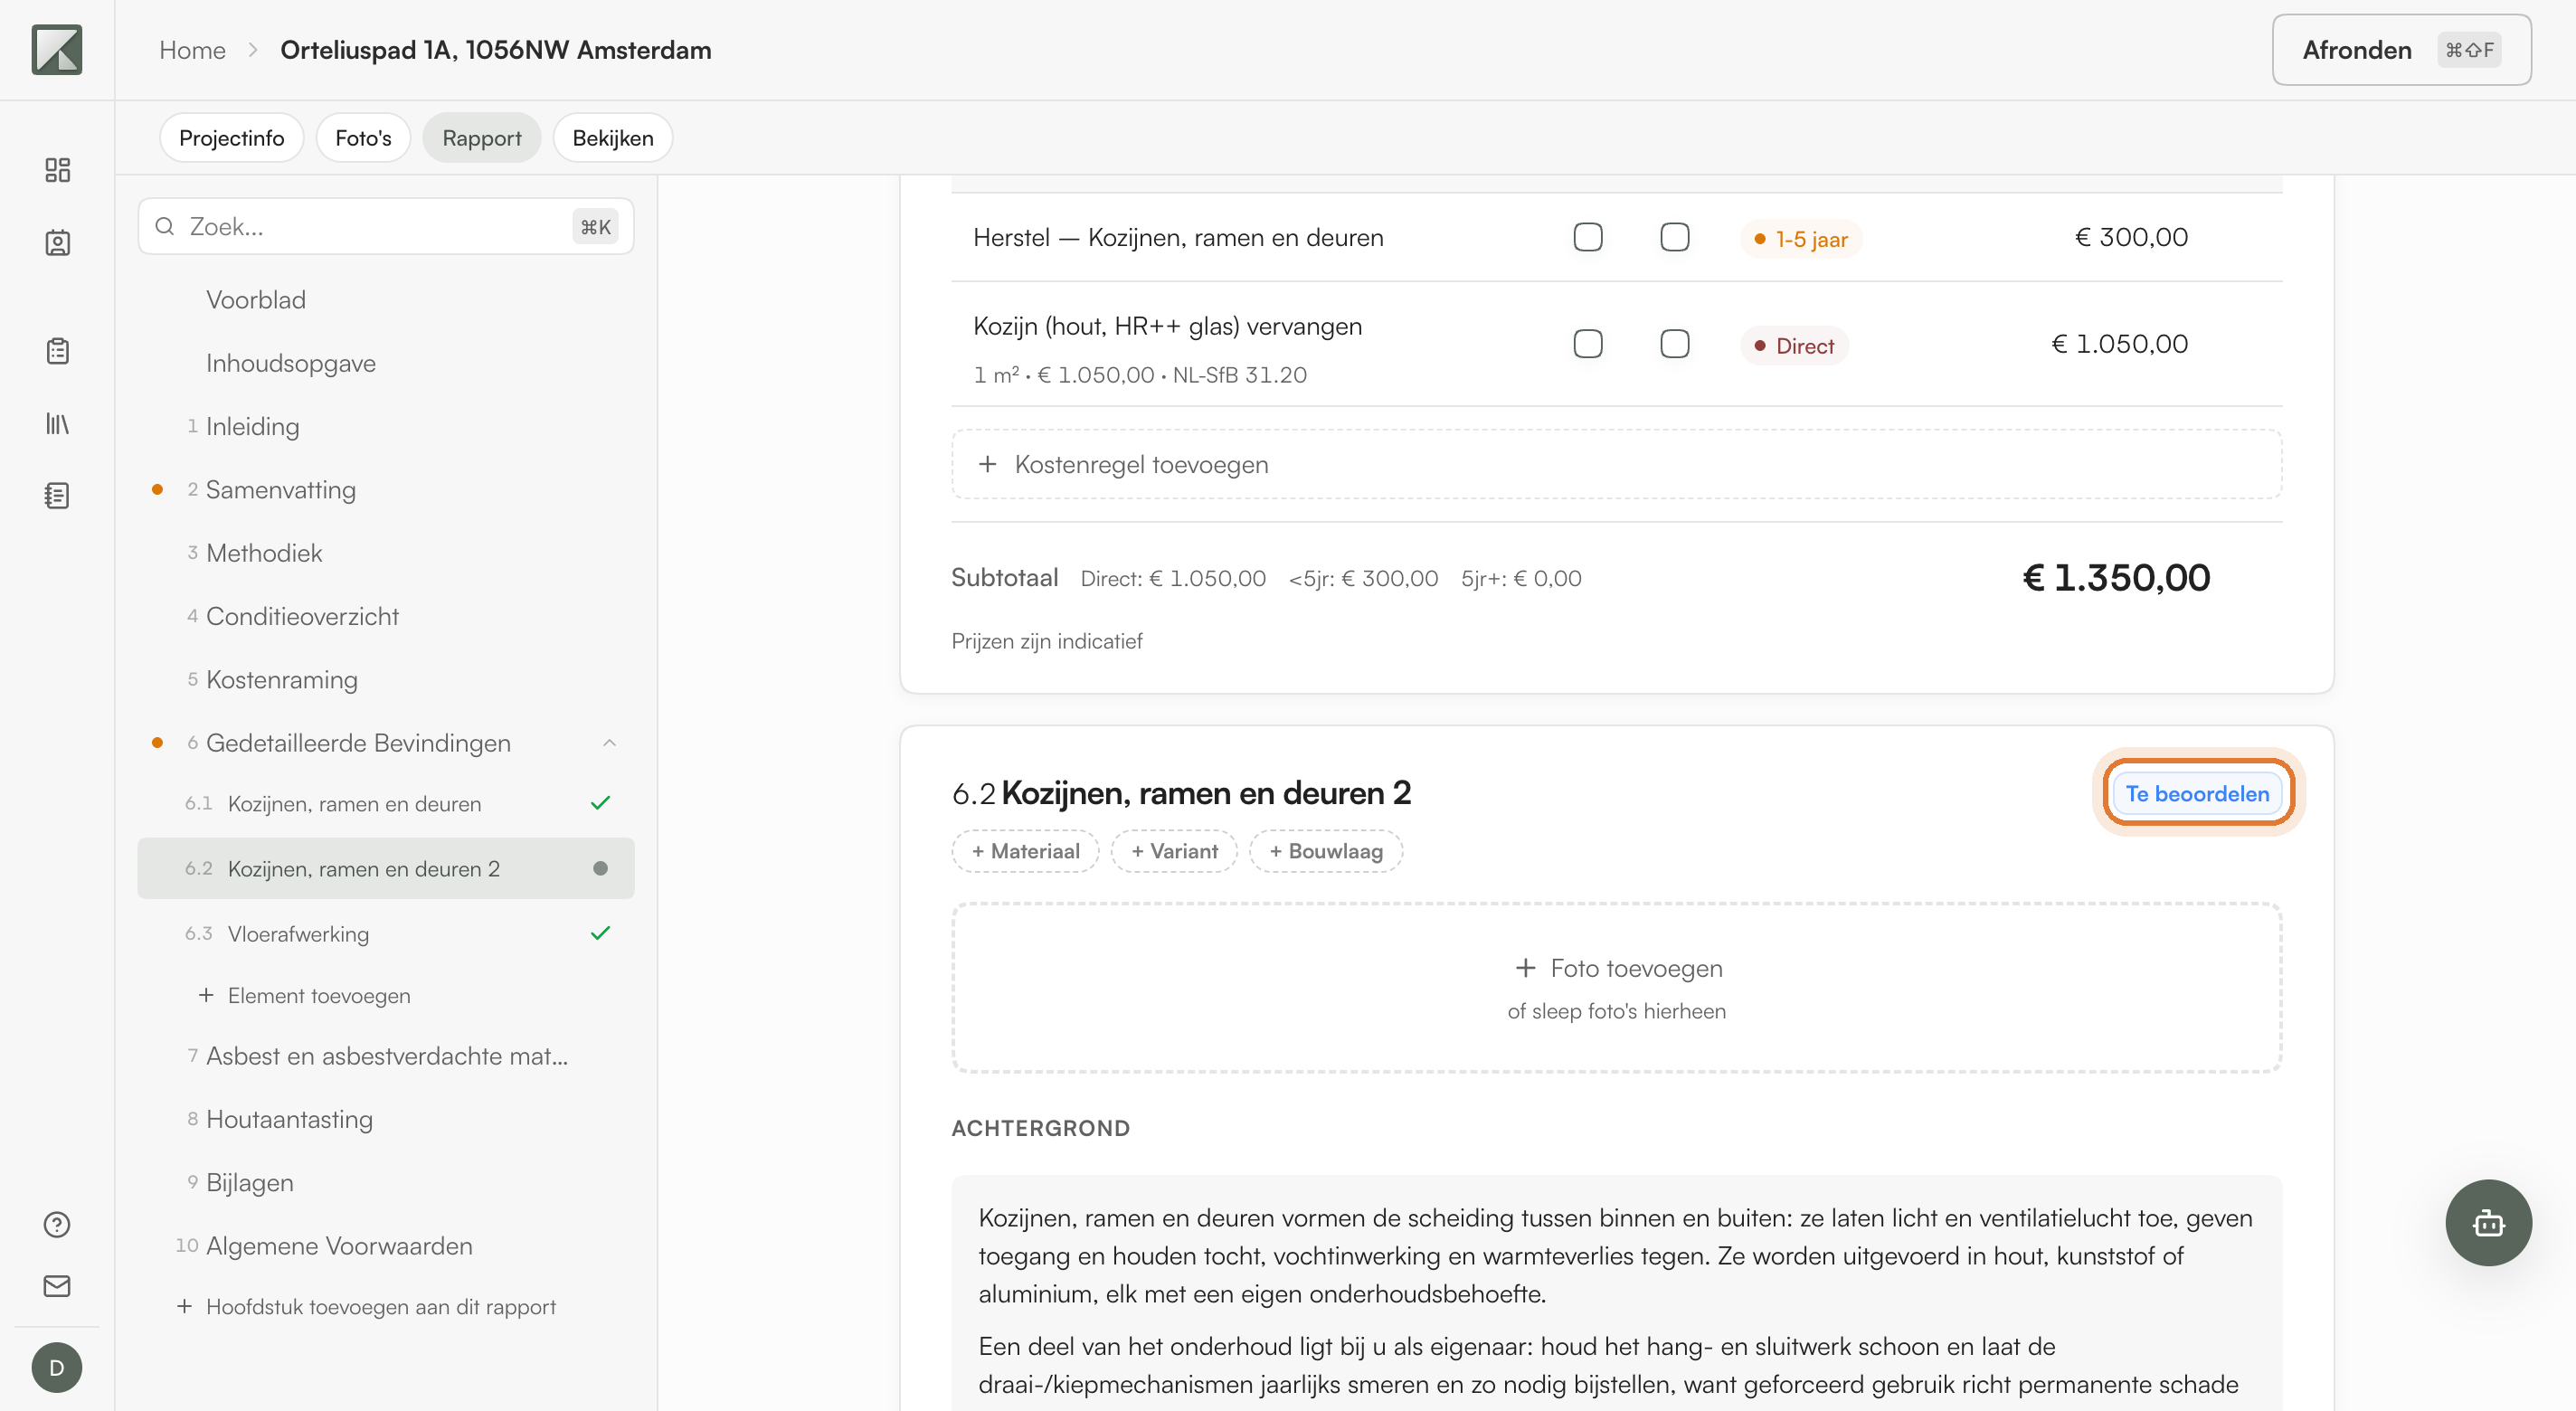Tick second checkbox in Herstel Kozijnen row
The width and height of the screenshot is (2576, 1411).
click(x=1675, y=237)
